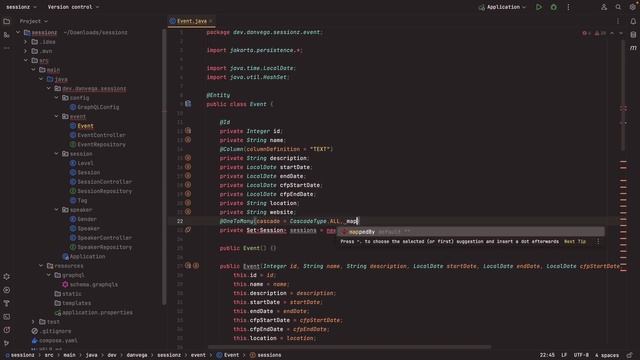This screenshot has height=360, width=640.
Task: Open the Database tool window icon
Action: 633,35
